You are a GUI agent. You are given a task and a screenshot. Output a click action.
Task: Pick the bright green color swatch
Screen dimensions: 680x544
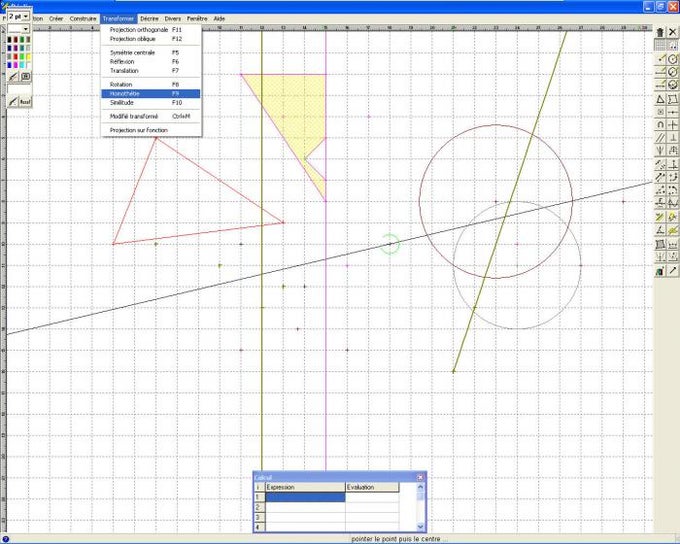23,56
